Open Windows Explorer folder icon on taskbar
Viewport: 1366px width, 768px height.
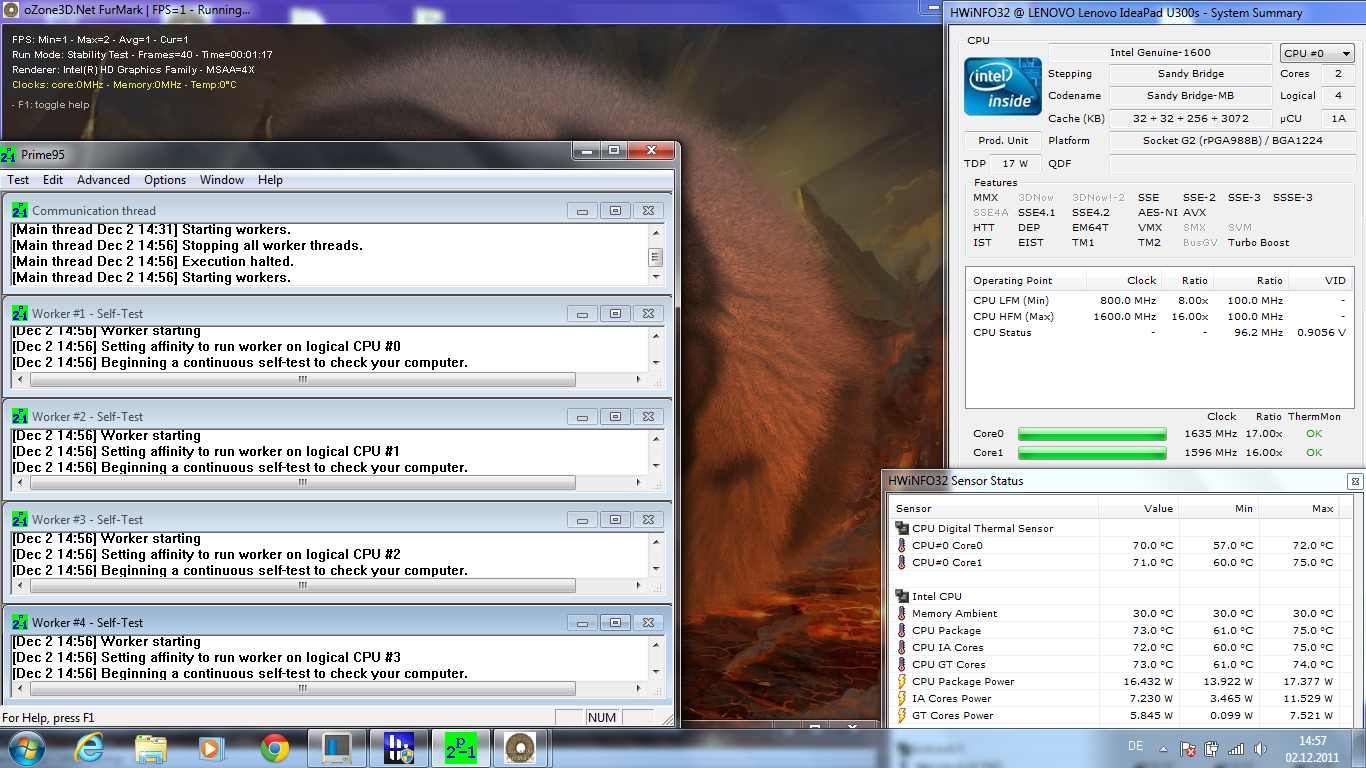[x=151, y=748]
